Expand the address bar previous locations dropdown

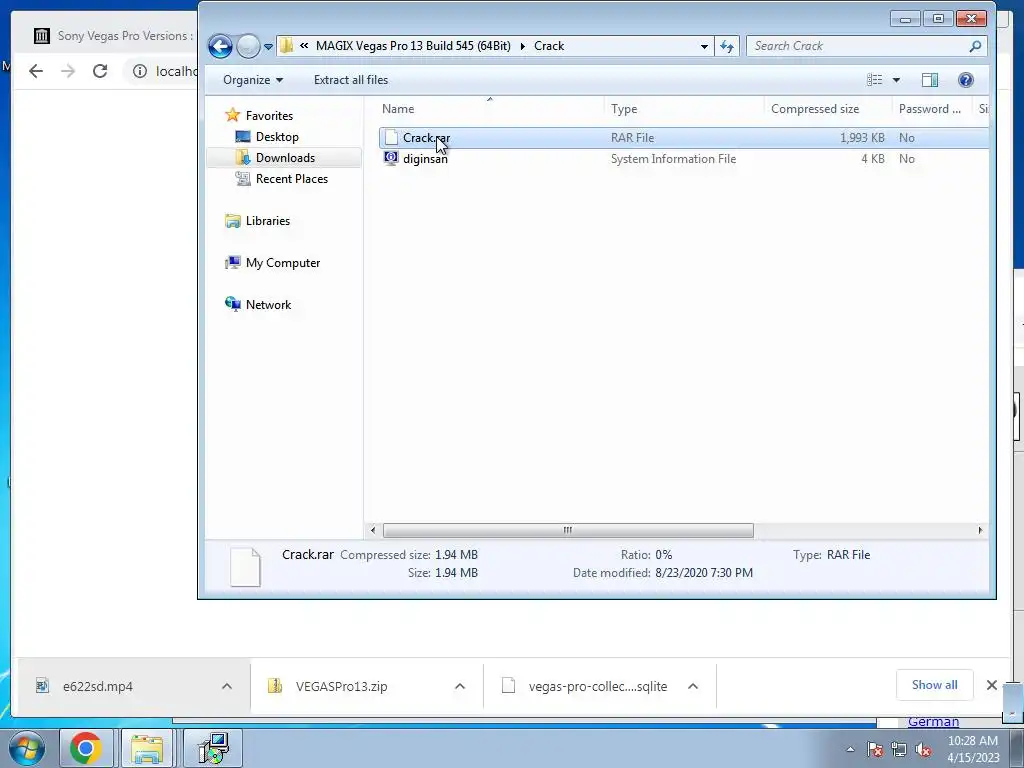click(704, 46)
